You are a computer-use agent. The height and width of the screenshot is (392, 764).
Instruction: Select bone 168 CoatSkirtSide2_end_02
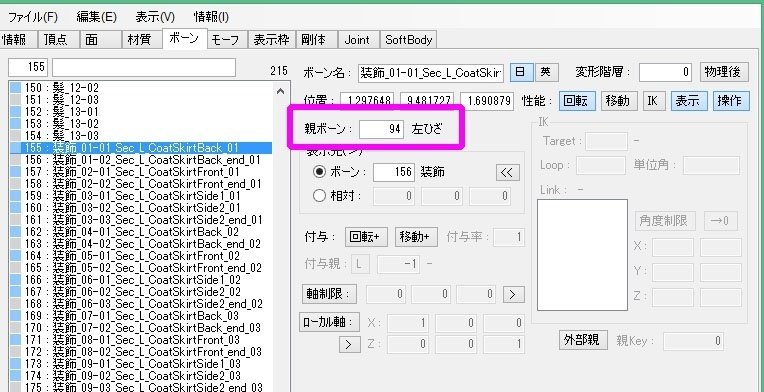[x=141, y=304]
